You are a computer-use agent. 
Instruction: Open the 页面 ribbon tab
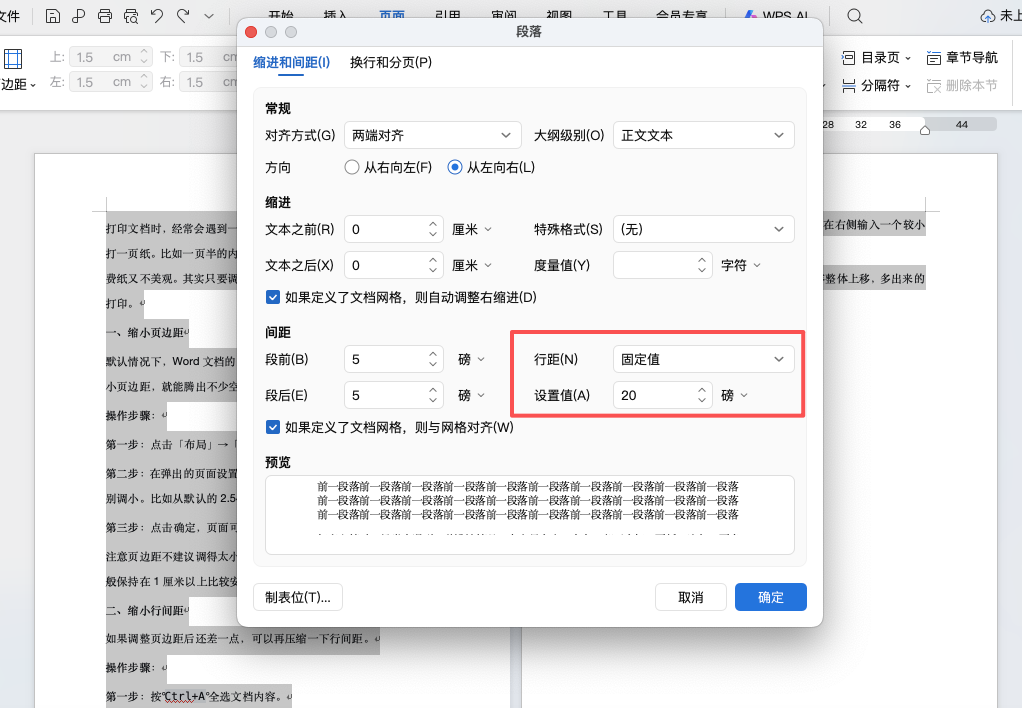[392, 16]
